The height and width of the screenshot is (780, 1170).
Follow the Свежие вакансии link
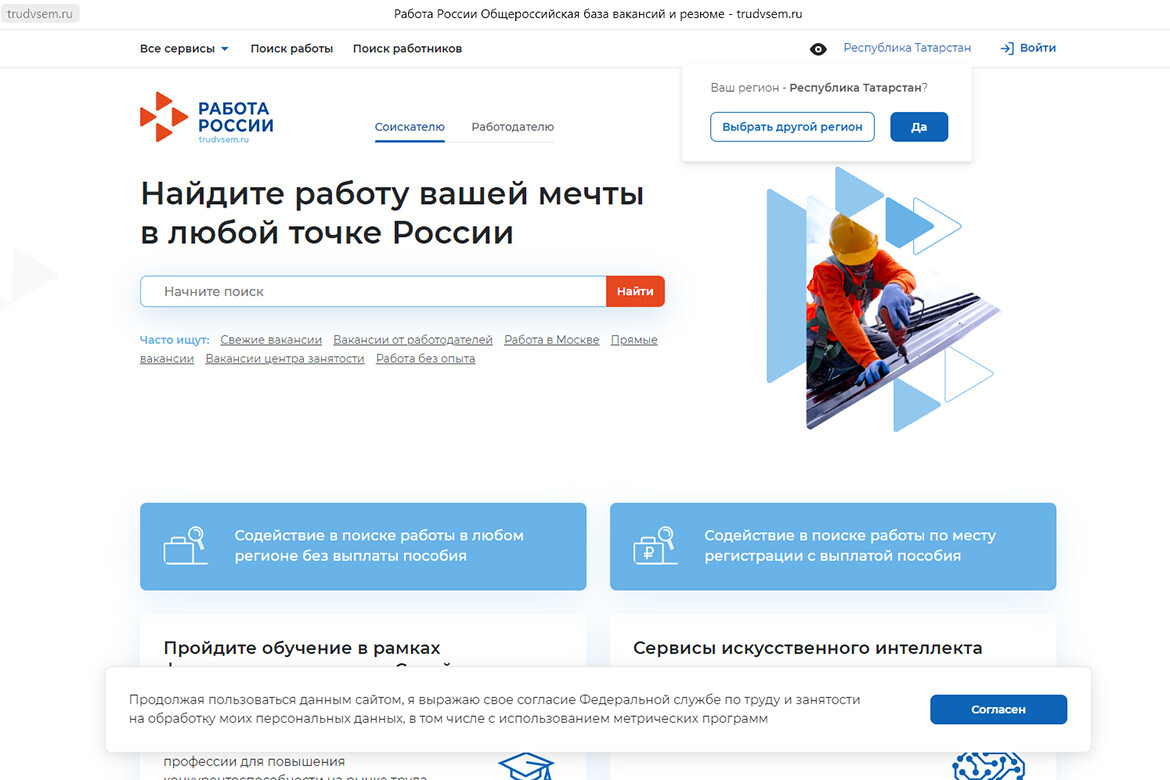pyautogui.click(x=271, y=340)
